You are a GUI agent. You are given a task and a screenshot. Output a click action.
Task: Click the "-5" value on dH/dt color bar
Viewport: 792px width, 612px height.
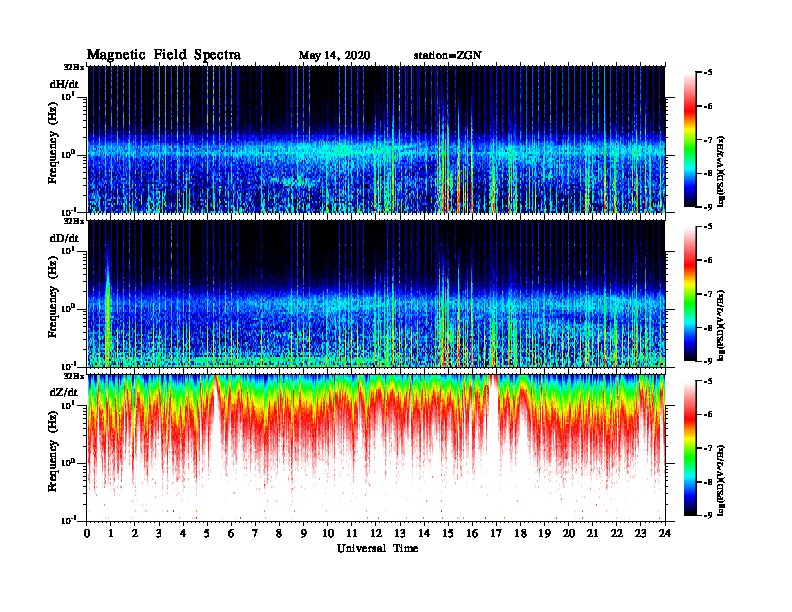point(708,73)
